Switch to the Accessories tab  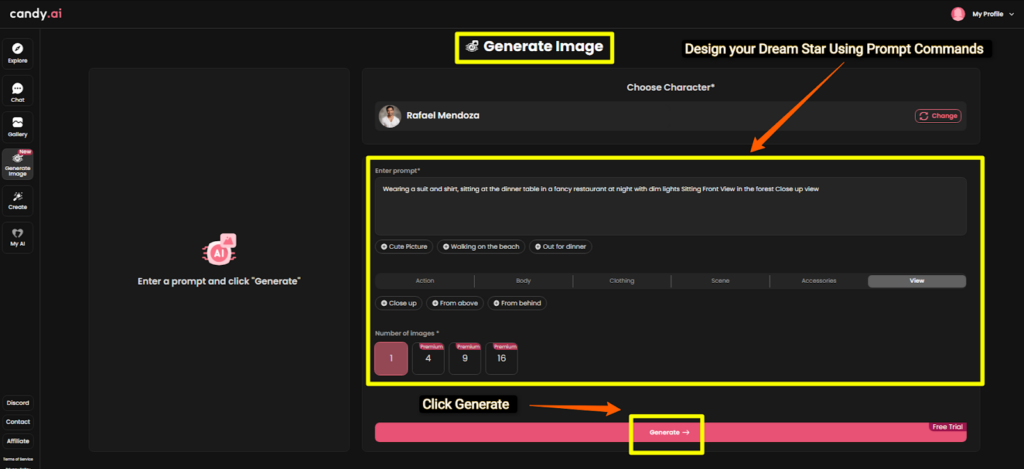(819, 281)
